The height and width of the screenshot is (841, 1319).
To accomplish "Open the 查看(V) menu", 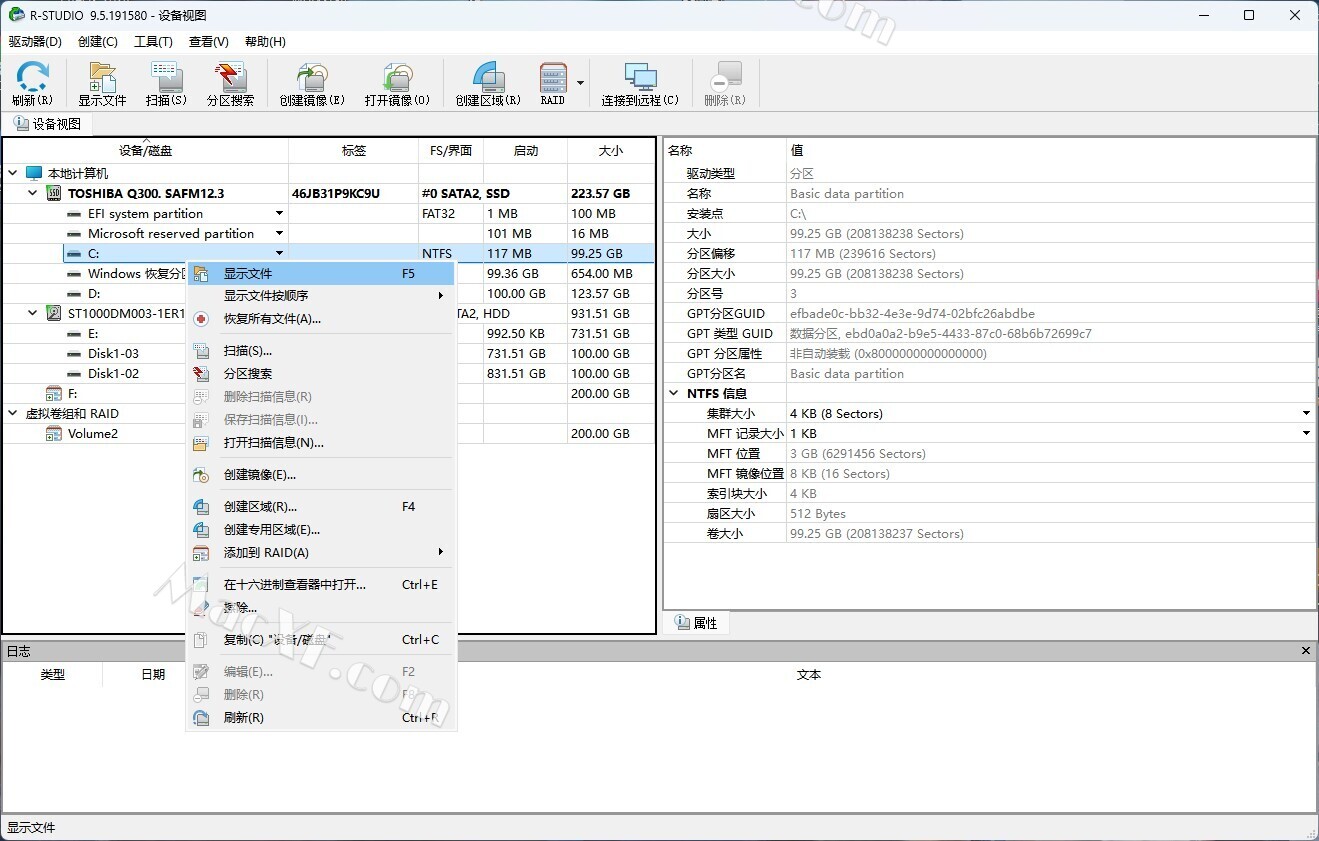I will point(209,41).
